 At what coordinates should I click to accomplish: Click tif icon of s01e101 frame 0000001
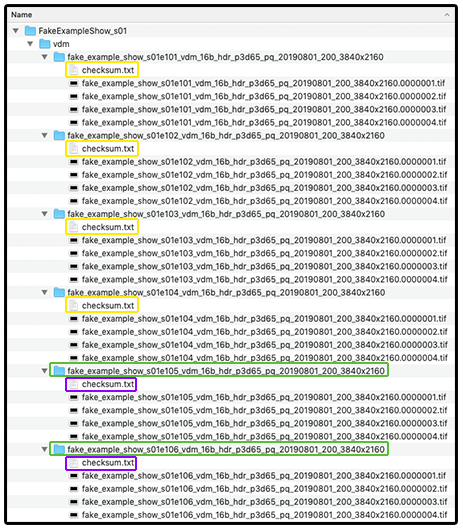74,83
